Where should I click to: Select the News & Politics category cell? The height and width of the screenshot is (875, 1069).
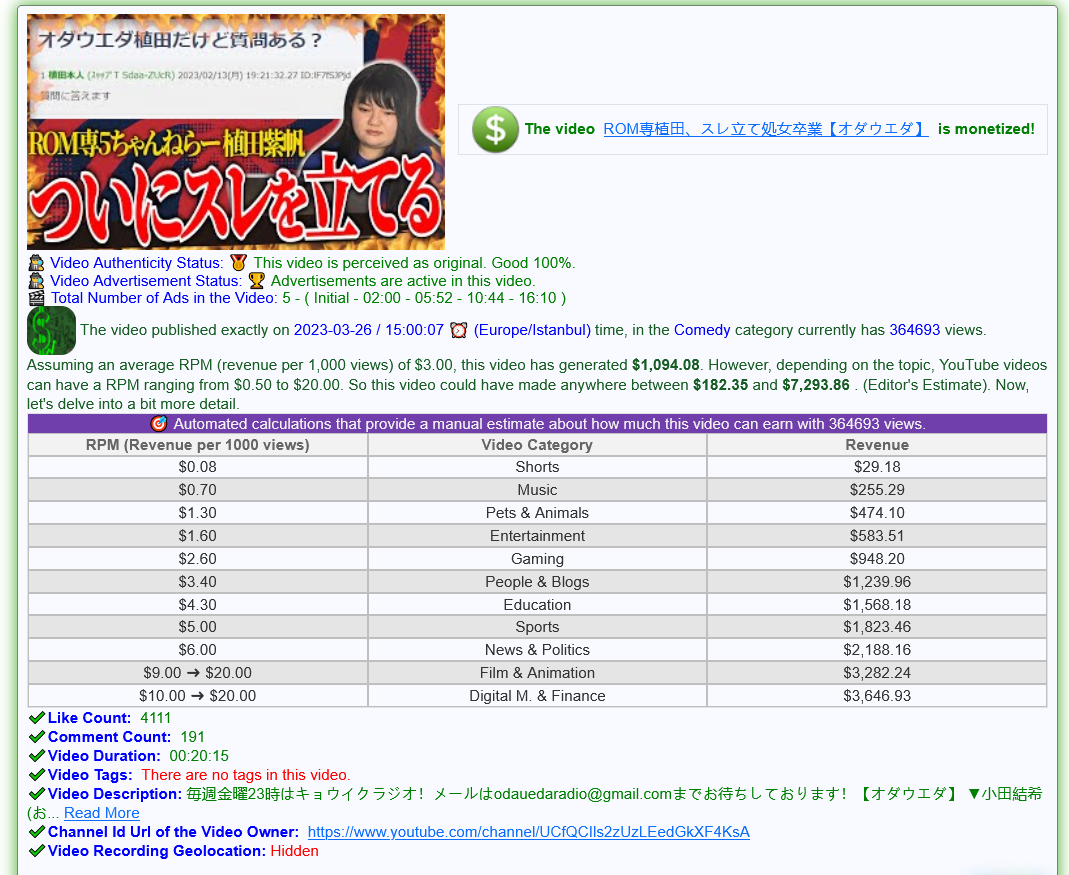tap(537, 650)
